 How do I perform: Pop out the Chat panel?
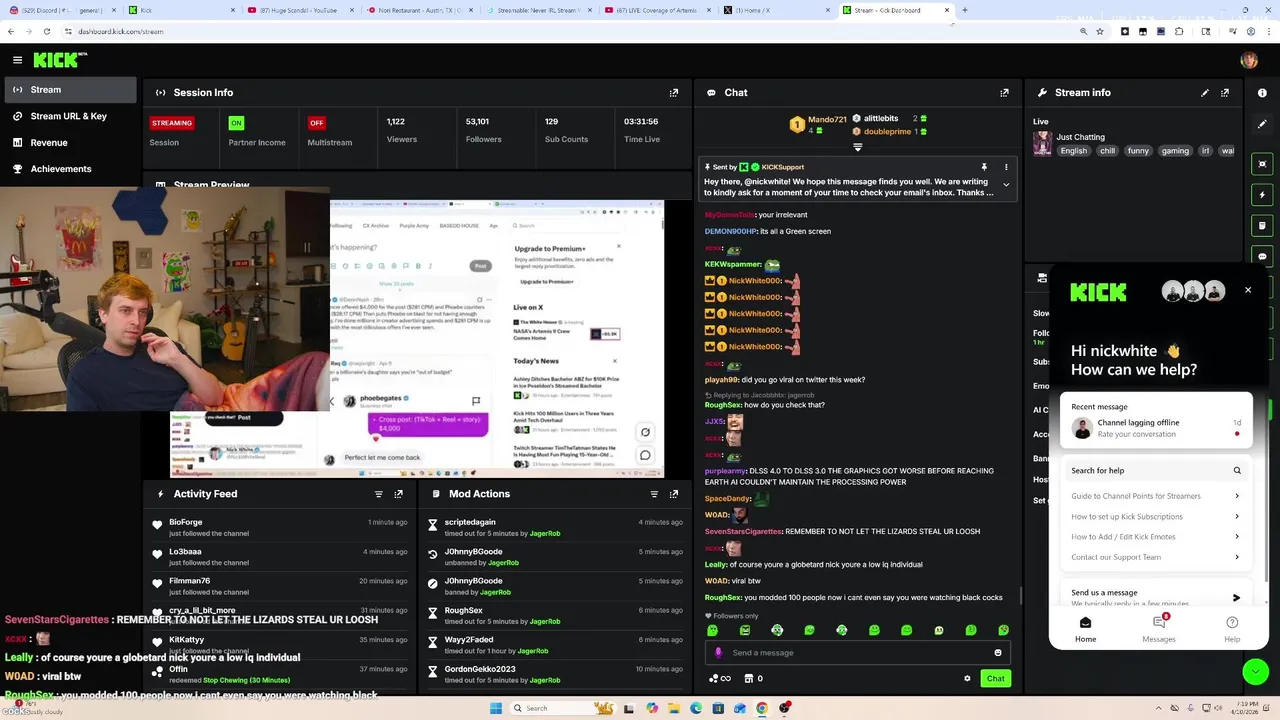point(1004,93)
